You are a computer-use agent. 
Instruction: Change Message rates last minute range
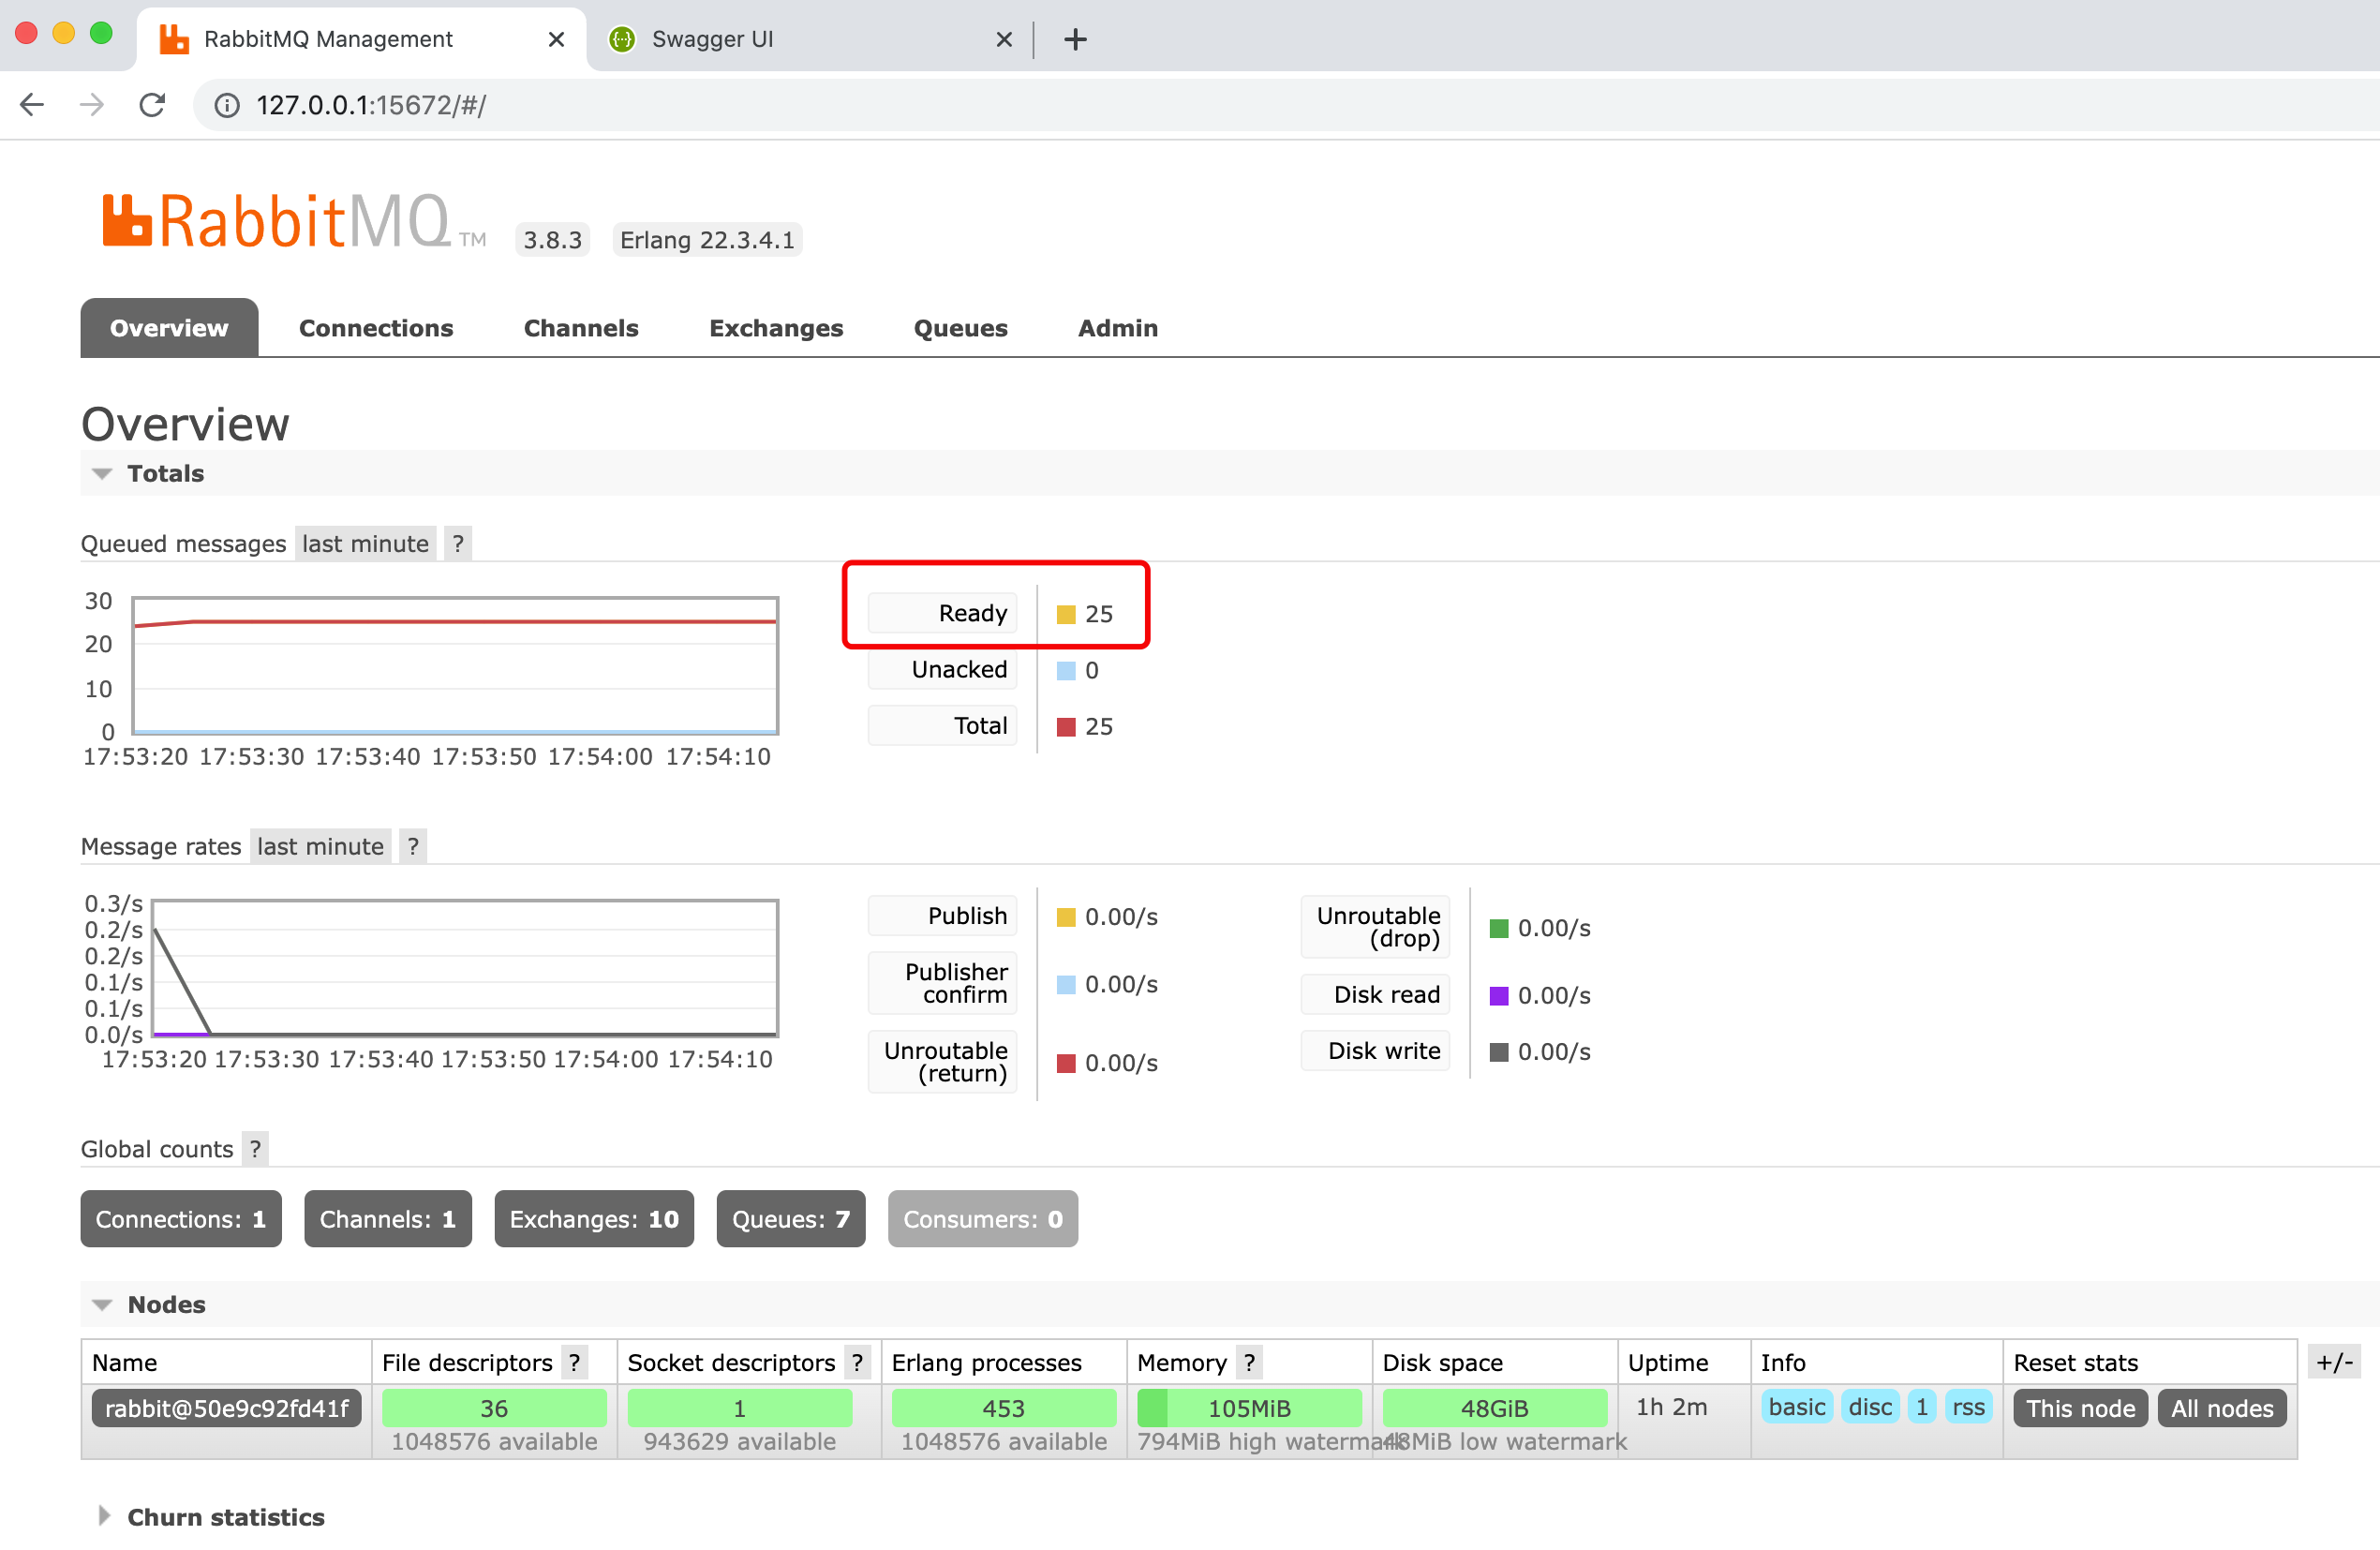click(x=320, y=847)
